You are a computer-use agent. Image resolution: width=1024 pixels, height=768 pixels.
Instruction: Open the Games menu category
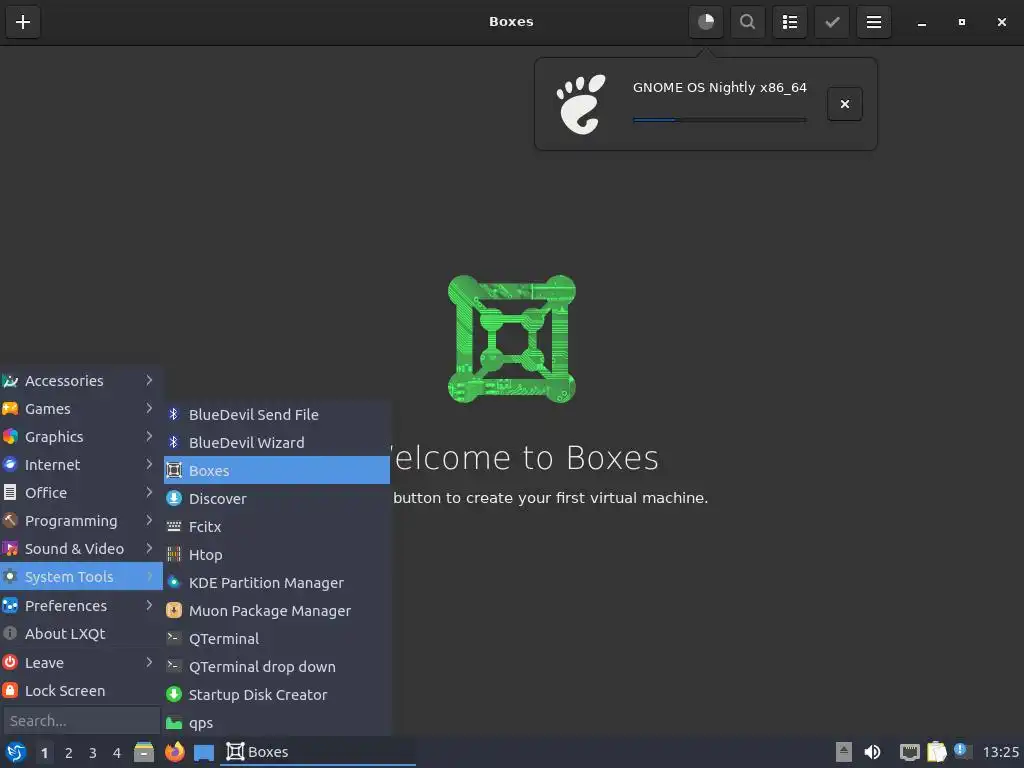(x=81, y=409)
